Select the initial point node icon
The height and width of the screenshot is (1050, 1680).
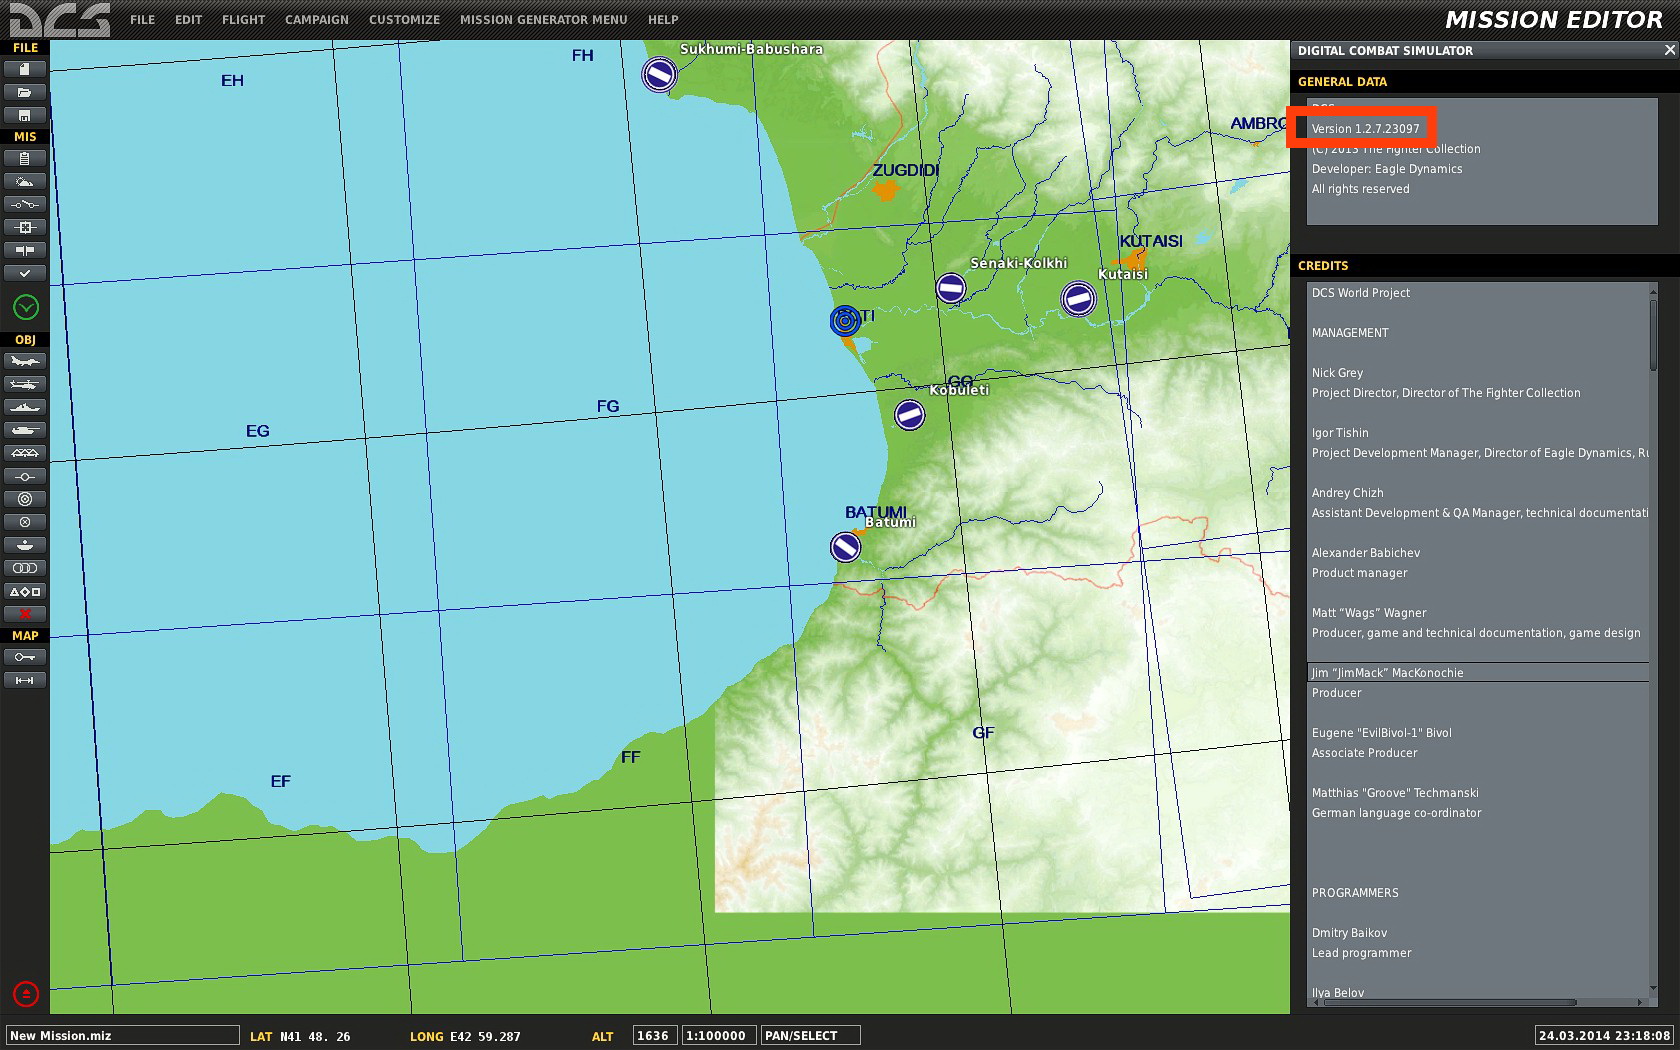click(25, 476)
